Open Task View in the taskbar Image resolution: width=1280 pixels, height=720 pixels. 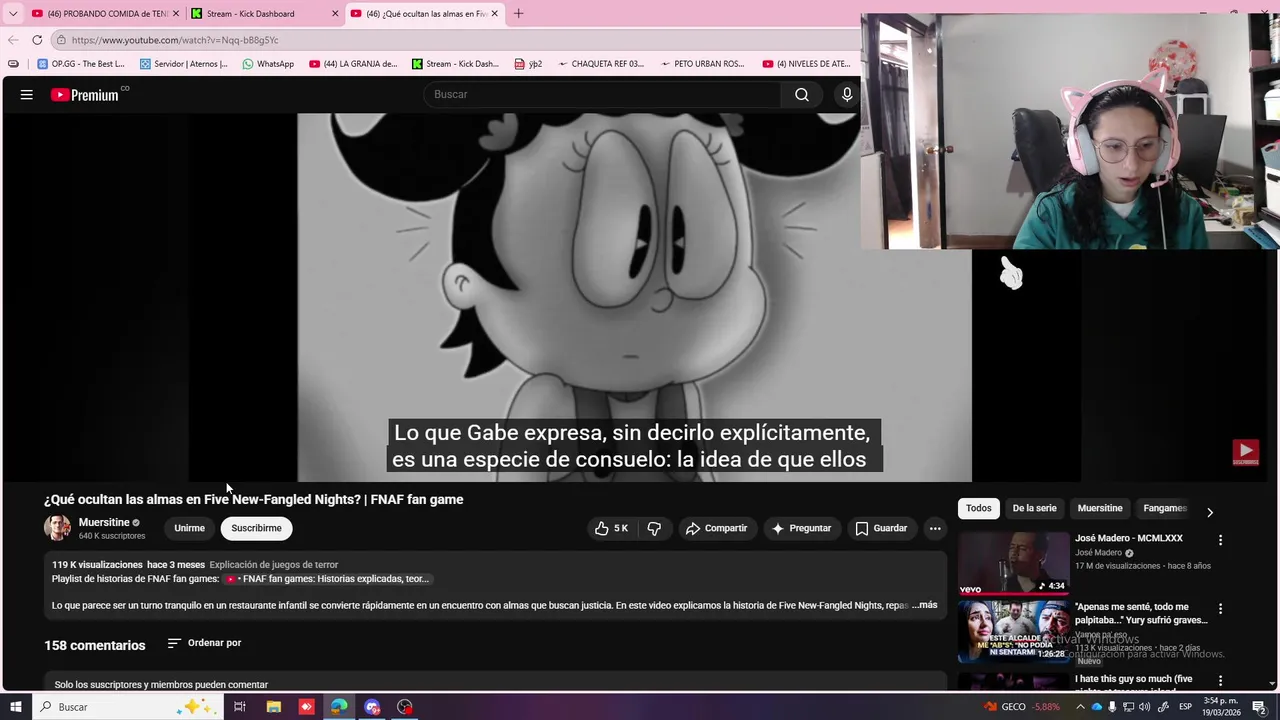click(x=240, y=707)
